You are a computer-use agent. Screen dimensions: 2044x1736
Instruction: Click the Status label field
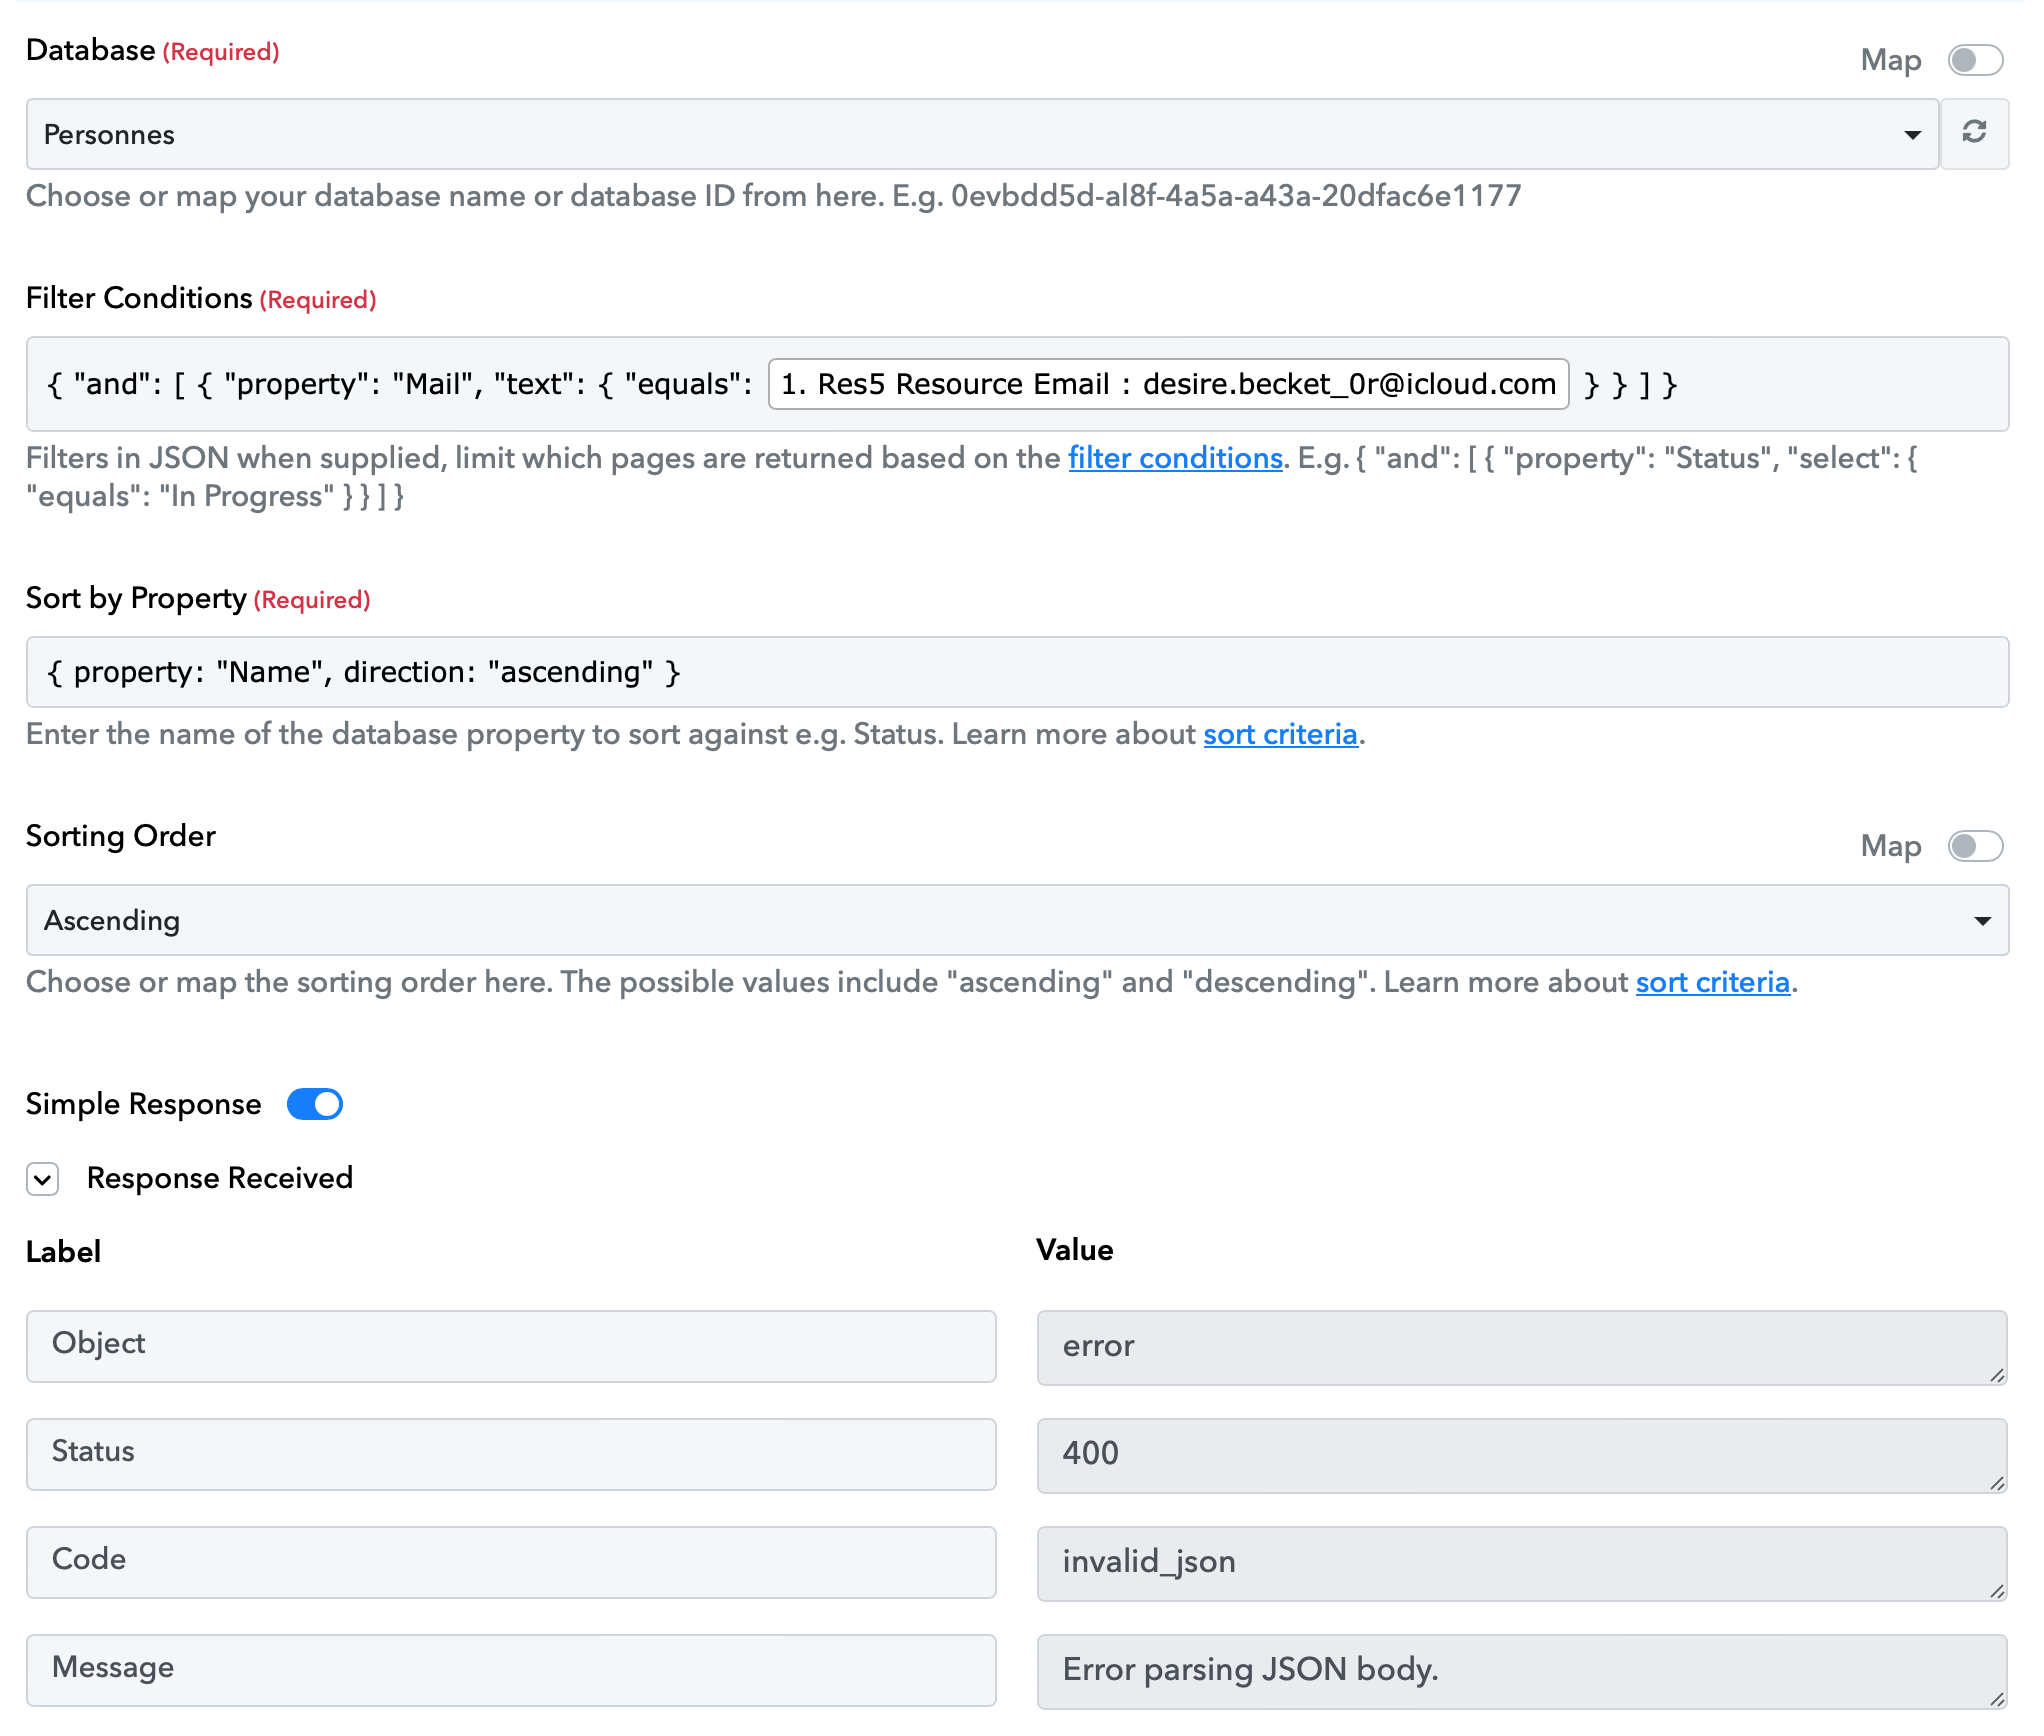[x=511, y=1454]
